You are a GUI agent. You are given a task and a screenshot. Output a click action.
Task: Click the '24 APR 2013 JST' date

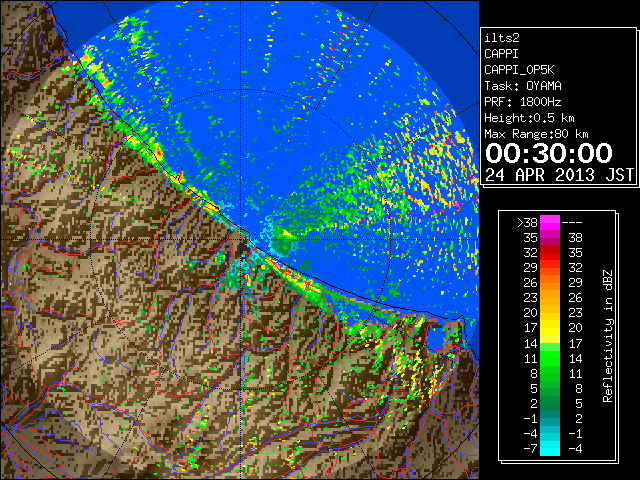click(559, 175)
